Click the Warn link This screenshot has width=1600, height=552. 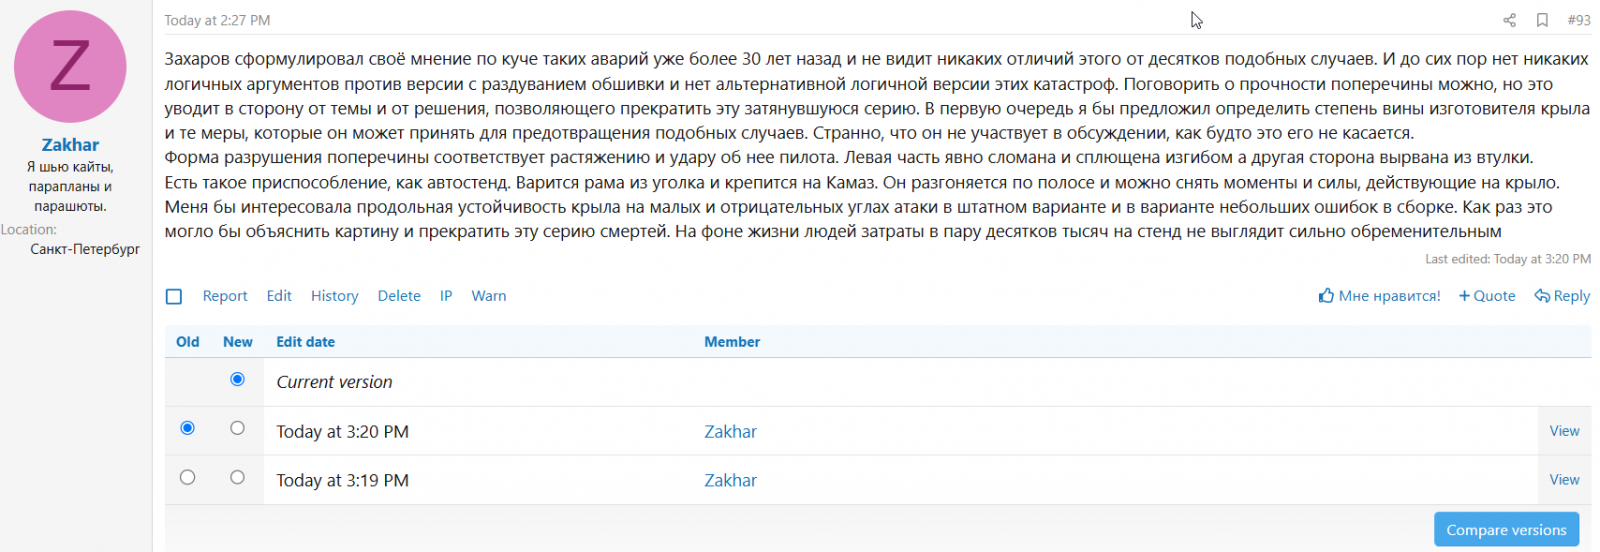(489, 296)
